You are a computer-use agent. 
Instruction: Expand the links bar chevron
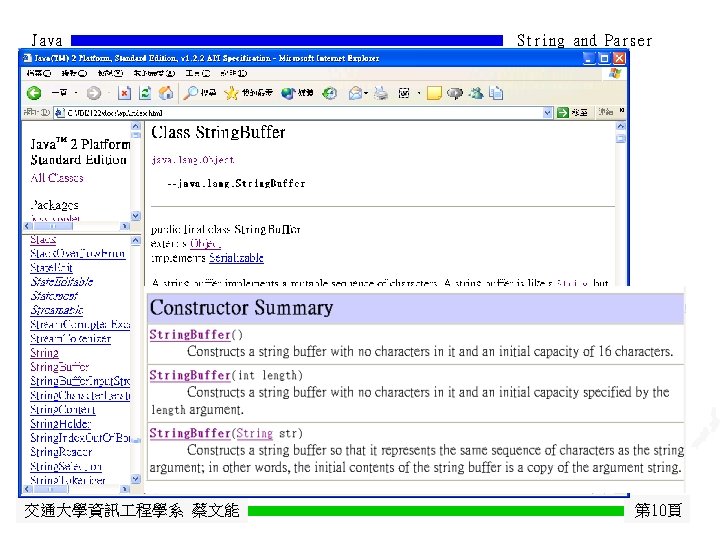pyautogui.click(x=622, y=111)
